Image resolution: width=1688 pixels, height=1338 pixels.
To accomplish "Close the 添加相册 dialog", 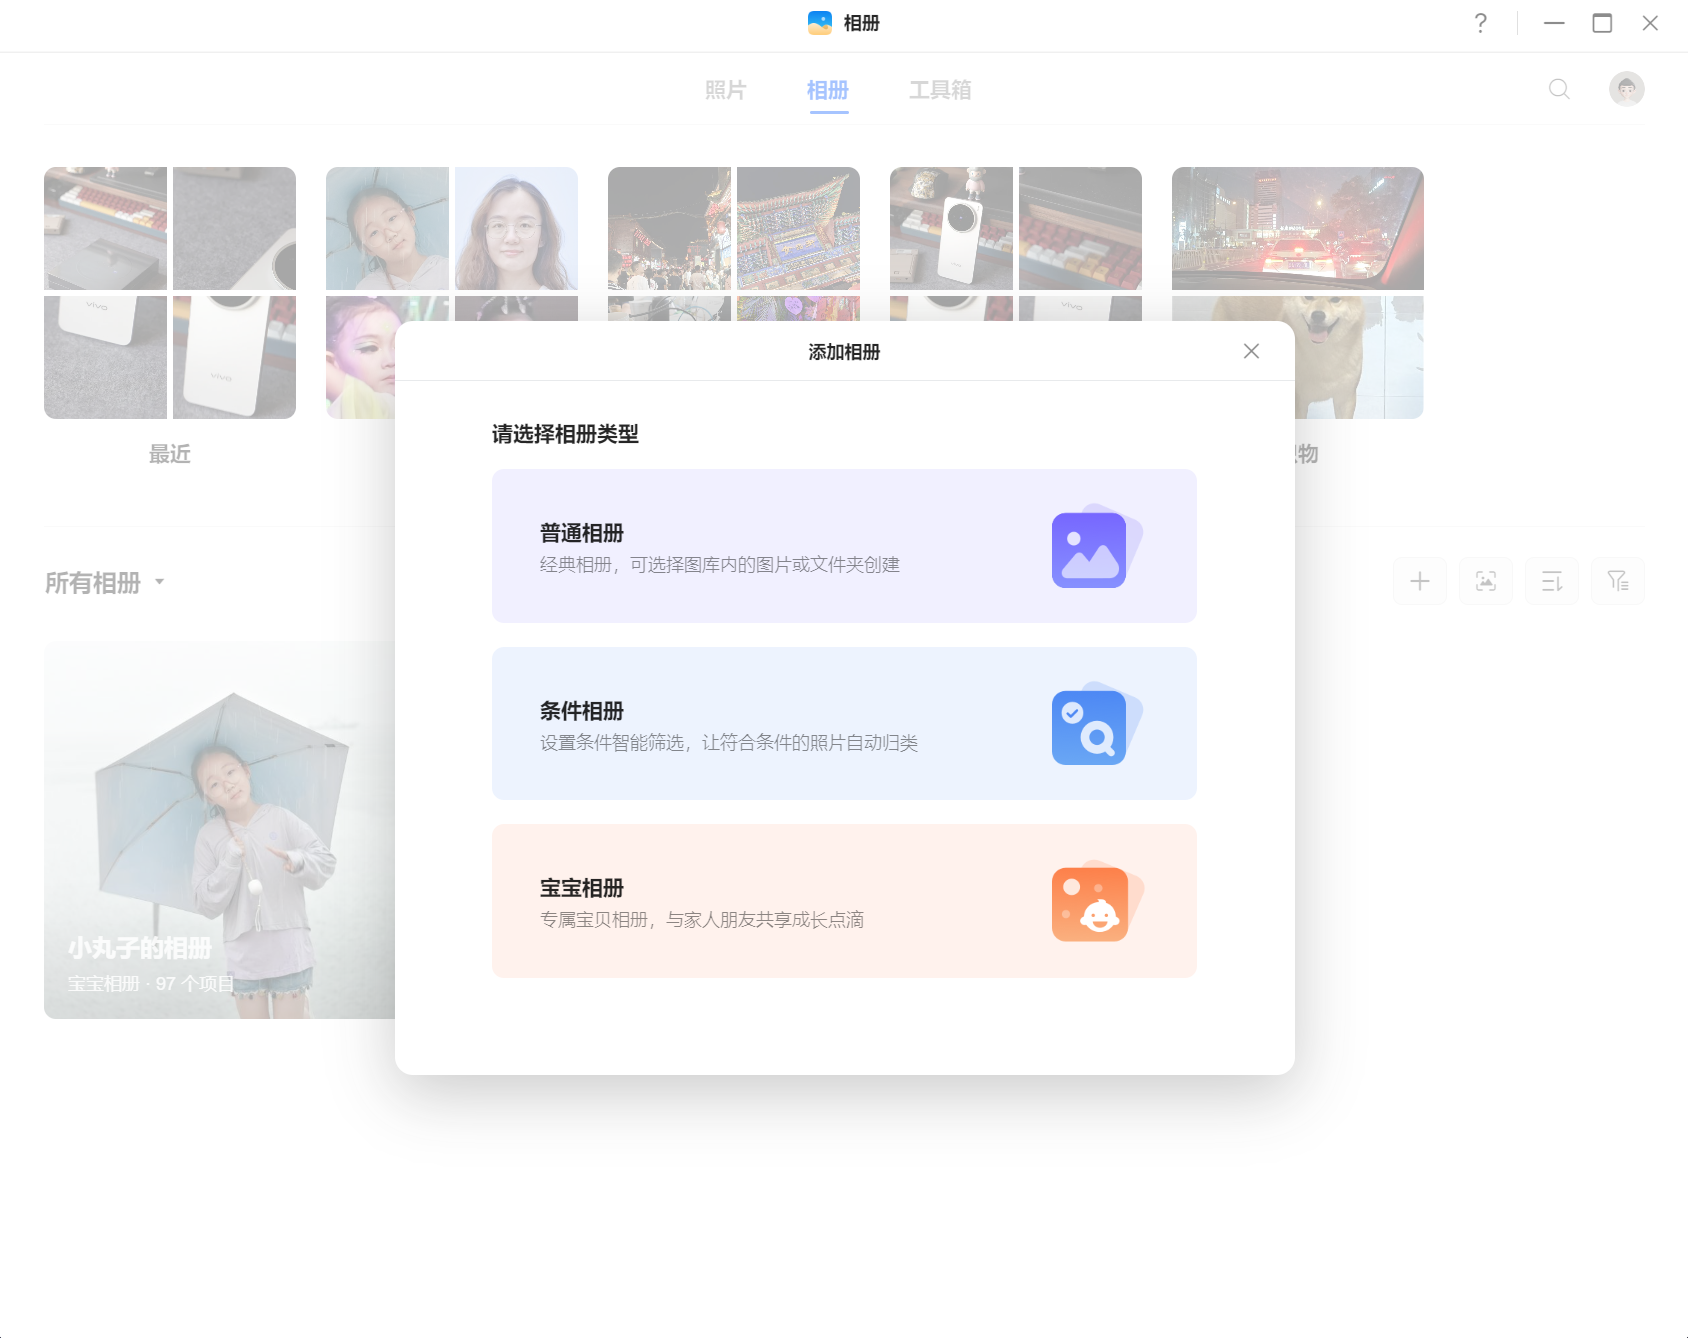I will point(1251,351).
